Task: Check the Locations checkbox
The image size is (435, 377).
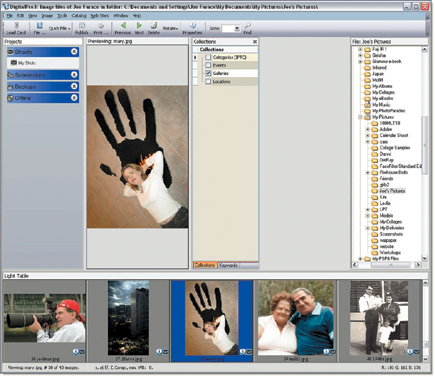Action: coord(208,81)
